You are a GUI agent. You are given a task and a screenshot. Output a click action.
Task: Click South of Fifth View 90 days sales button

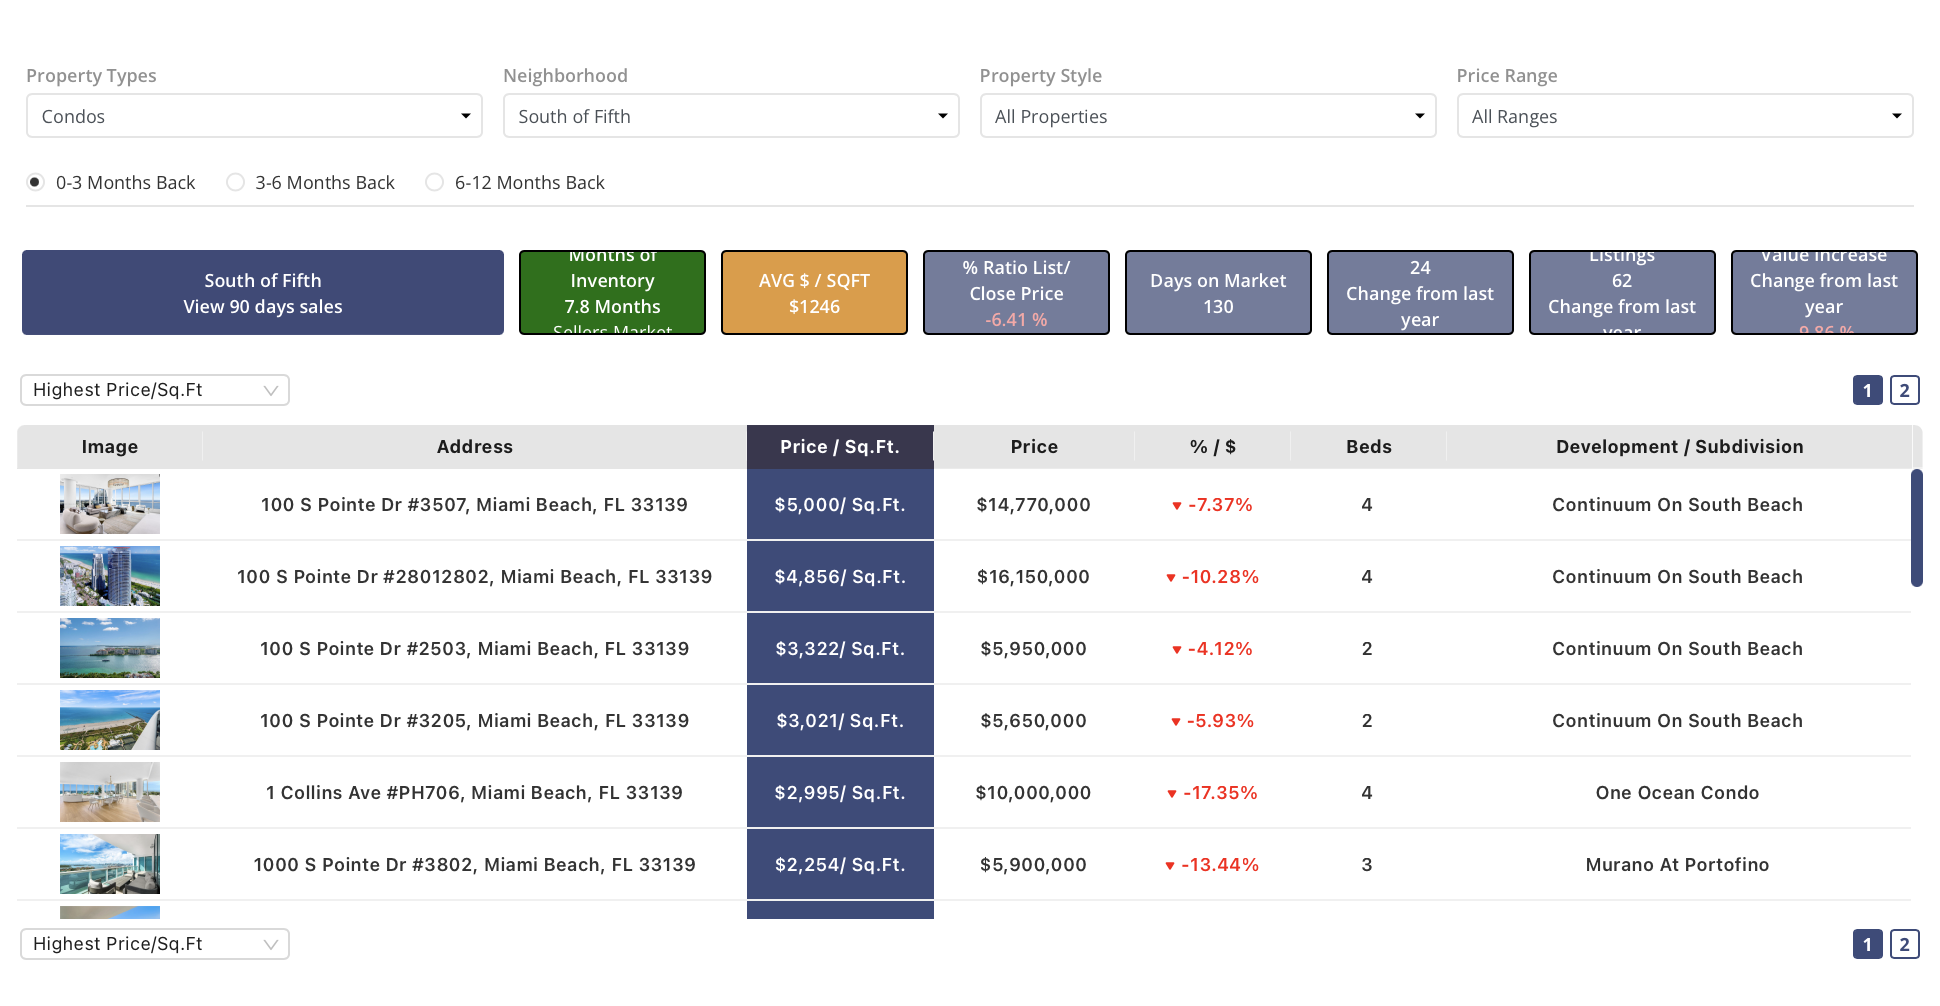point(263,293)
